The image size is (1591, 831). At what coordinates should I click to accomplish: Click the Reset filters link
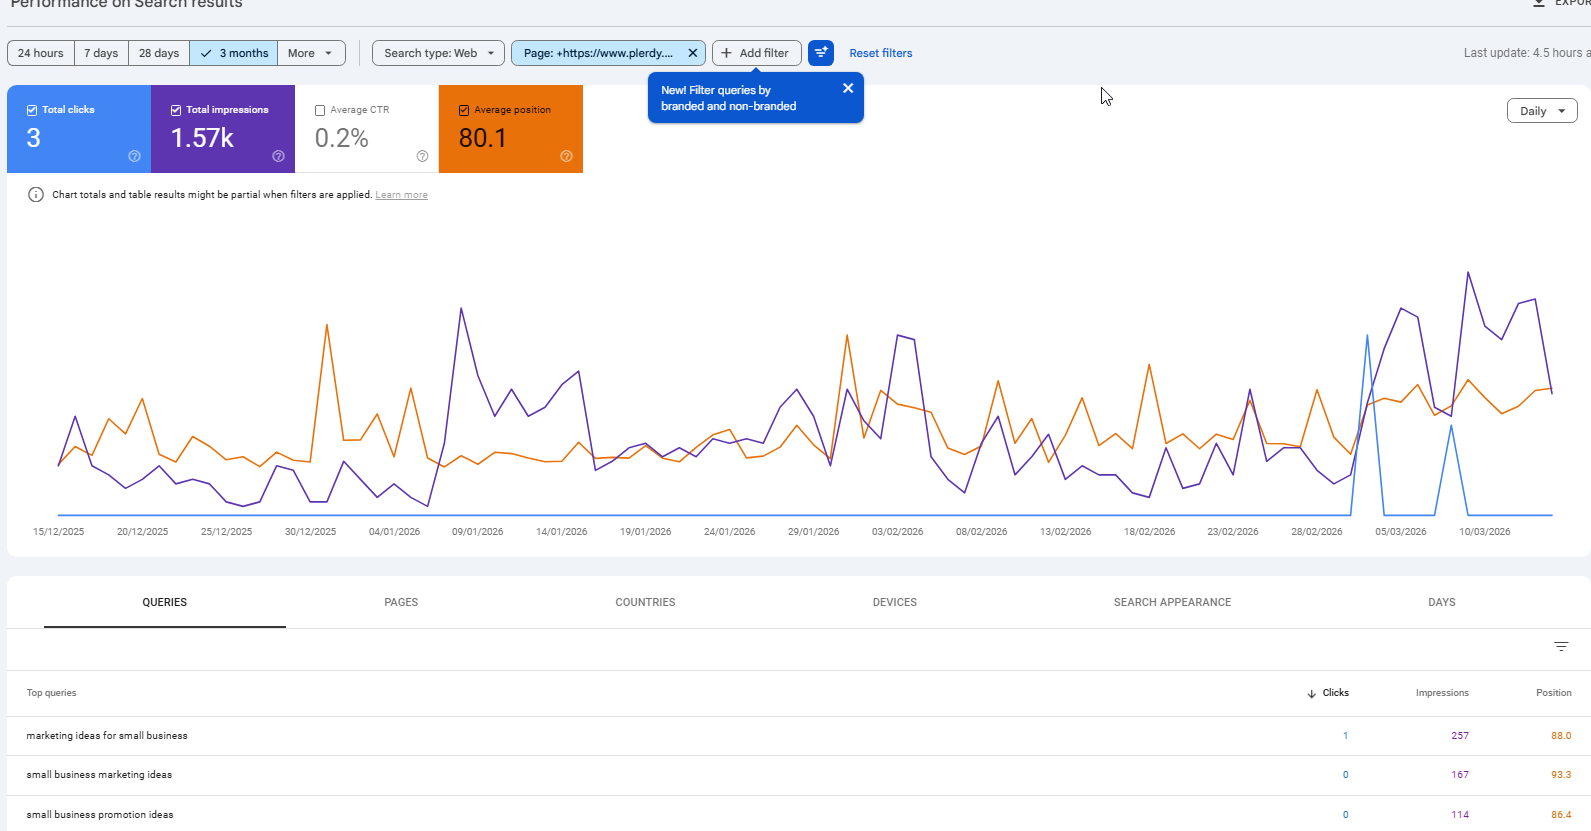click(880, 53)
